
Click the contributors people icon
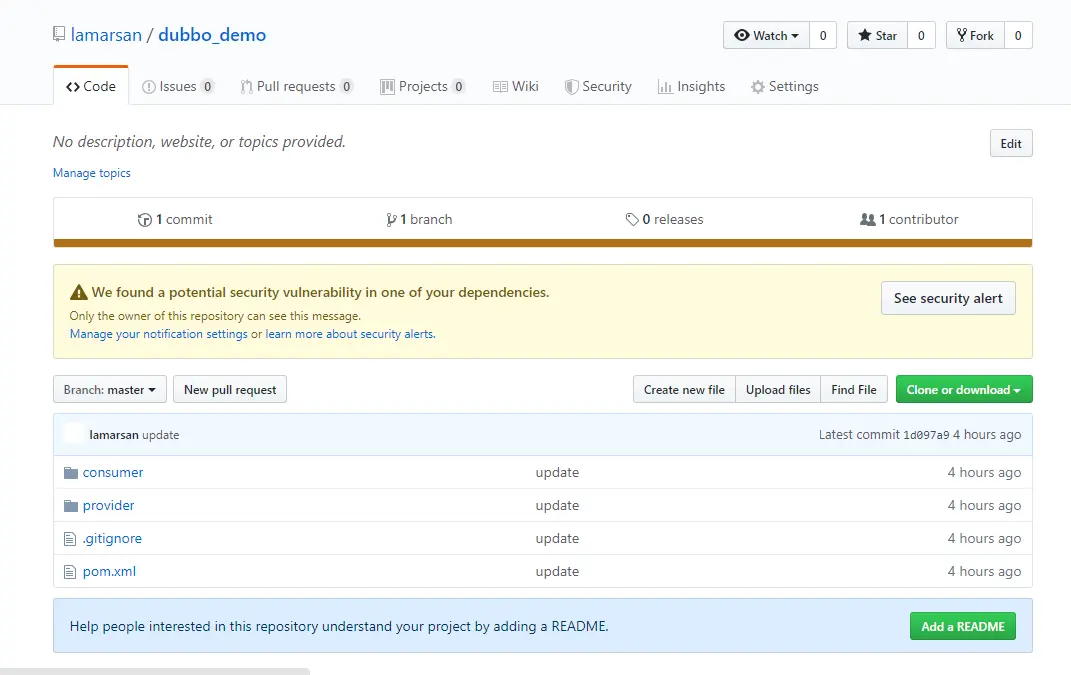tap(867, 219)
